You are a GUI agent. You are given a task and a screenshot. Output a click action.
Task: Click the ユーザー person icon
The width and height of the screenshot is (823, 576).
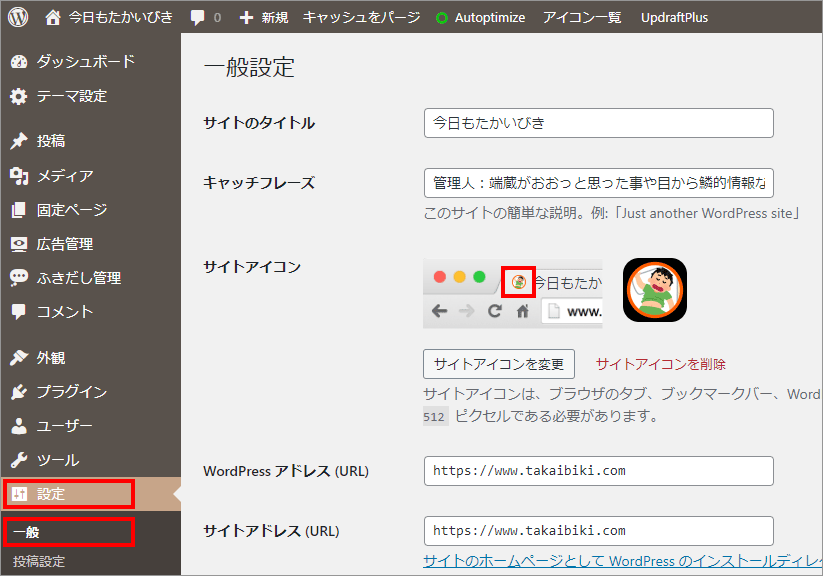click(19, 426)
